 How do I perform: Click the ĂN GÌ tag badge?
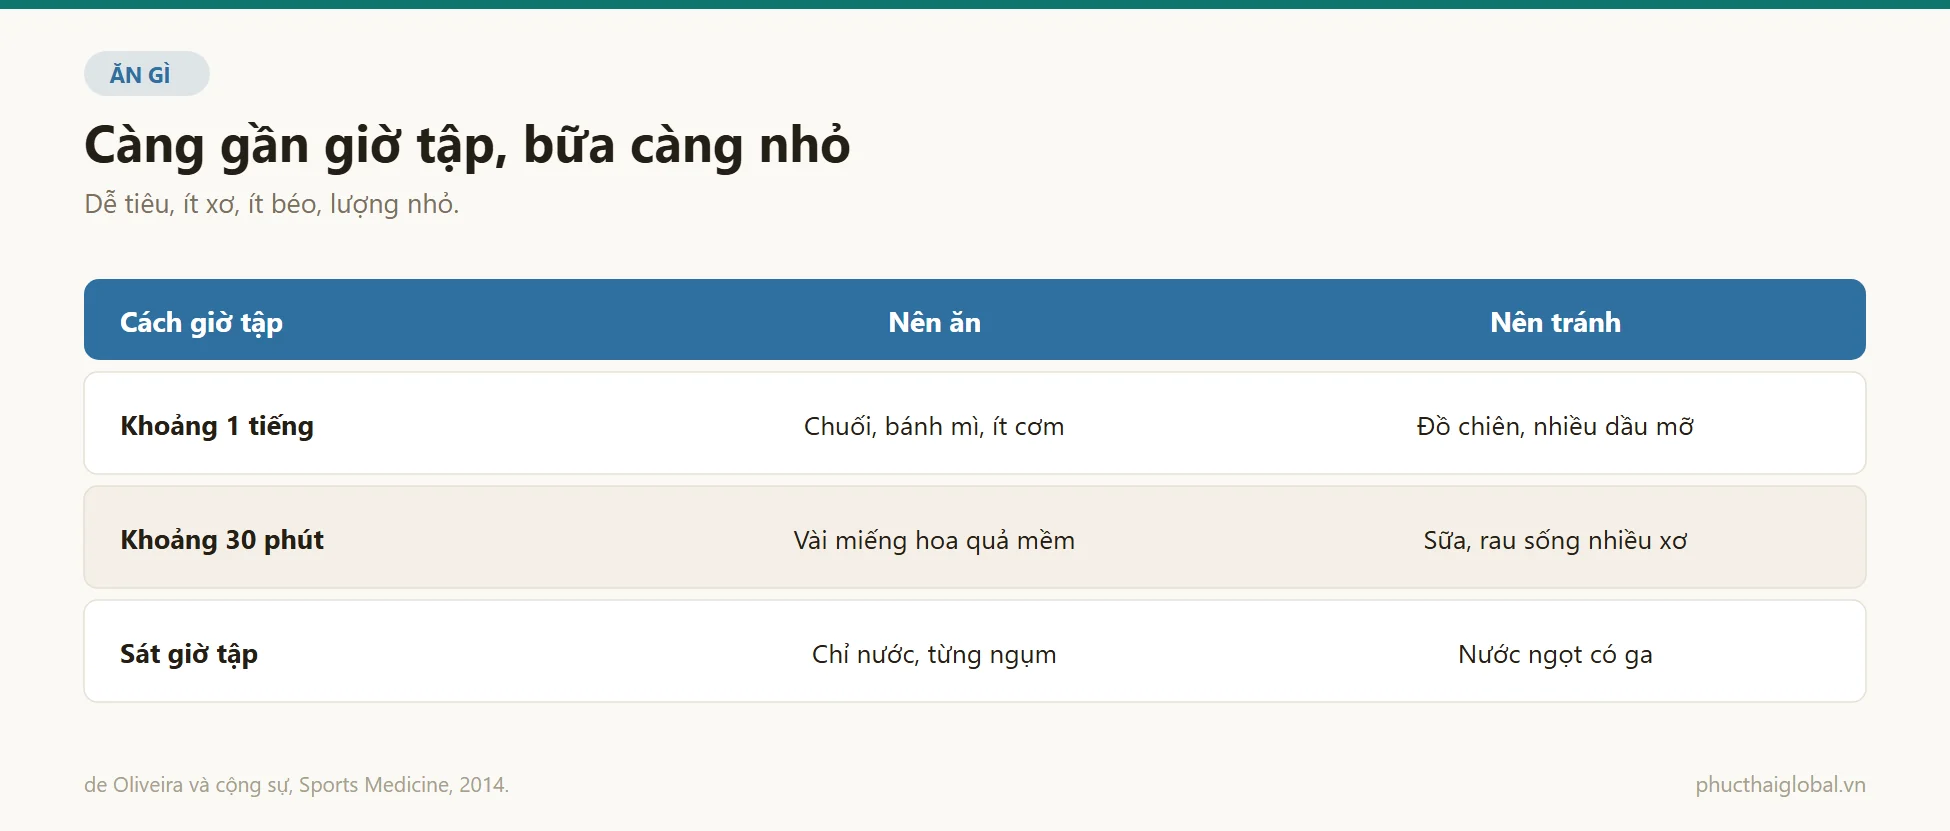click(147, 74)
